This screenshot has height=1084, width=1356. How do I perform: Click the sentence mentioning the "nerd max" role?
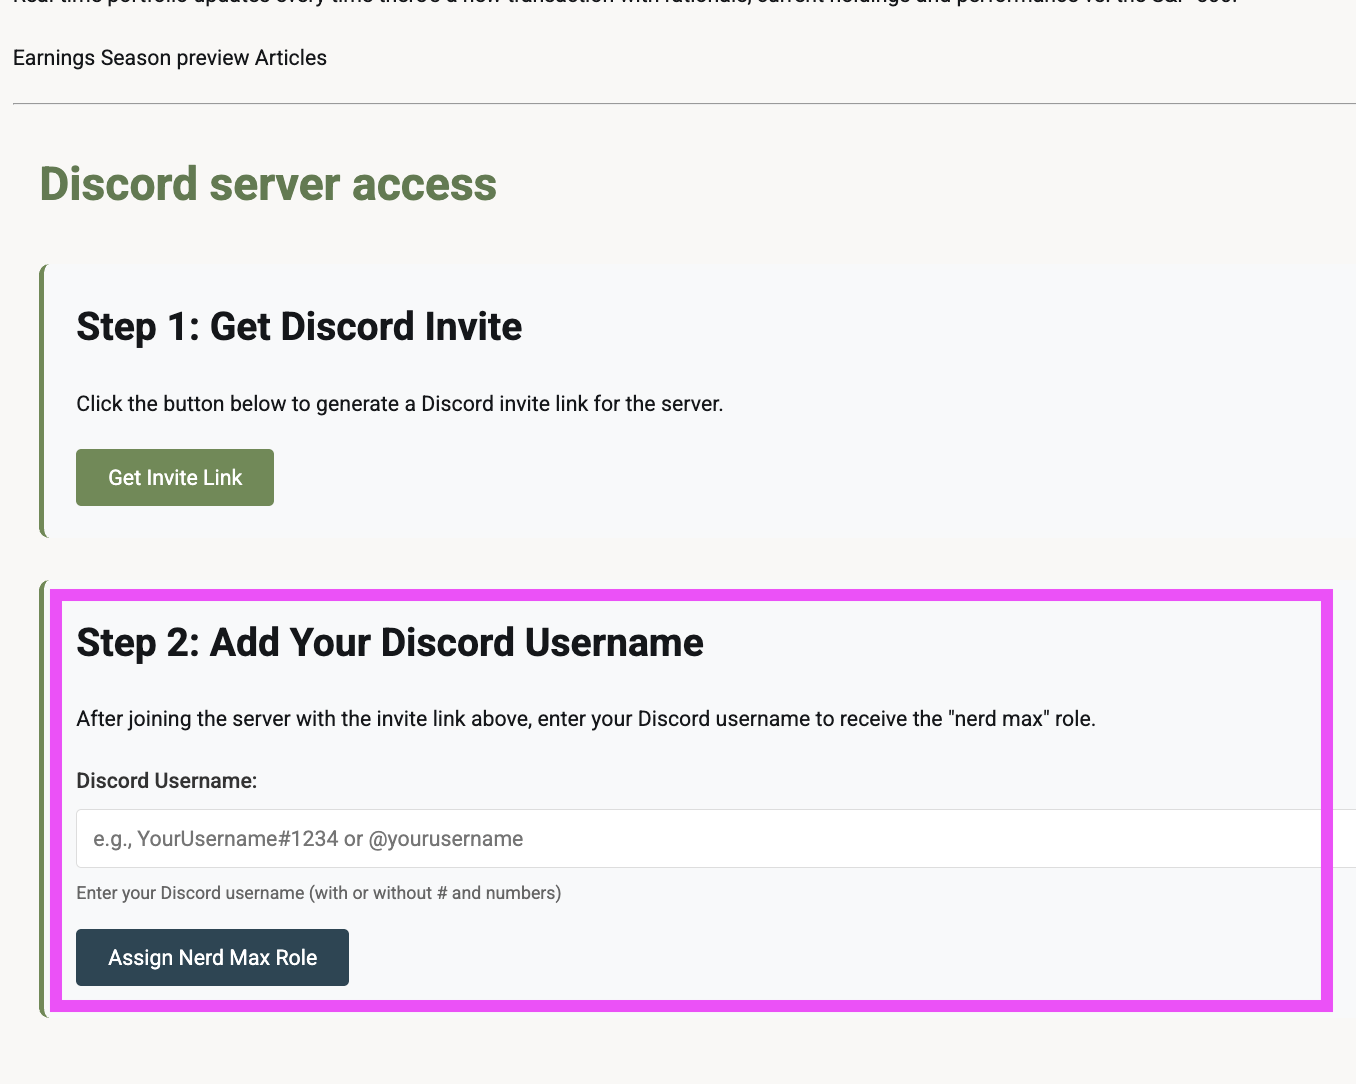(586, 719)
